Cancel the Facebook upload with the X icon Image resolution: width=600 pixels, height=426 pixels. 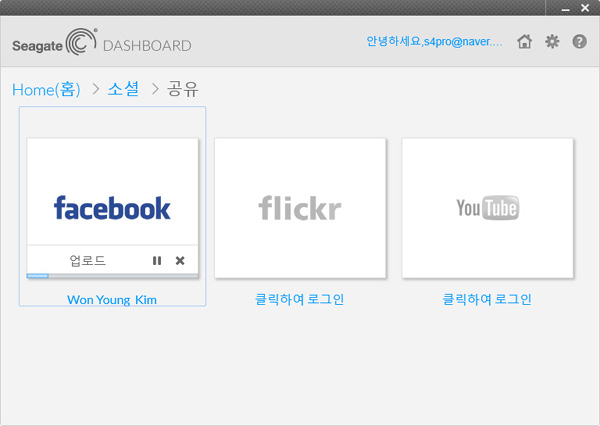180,261
